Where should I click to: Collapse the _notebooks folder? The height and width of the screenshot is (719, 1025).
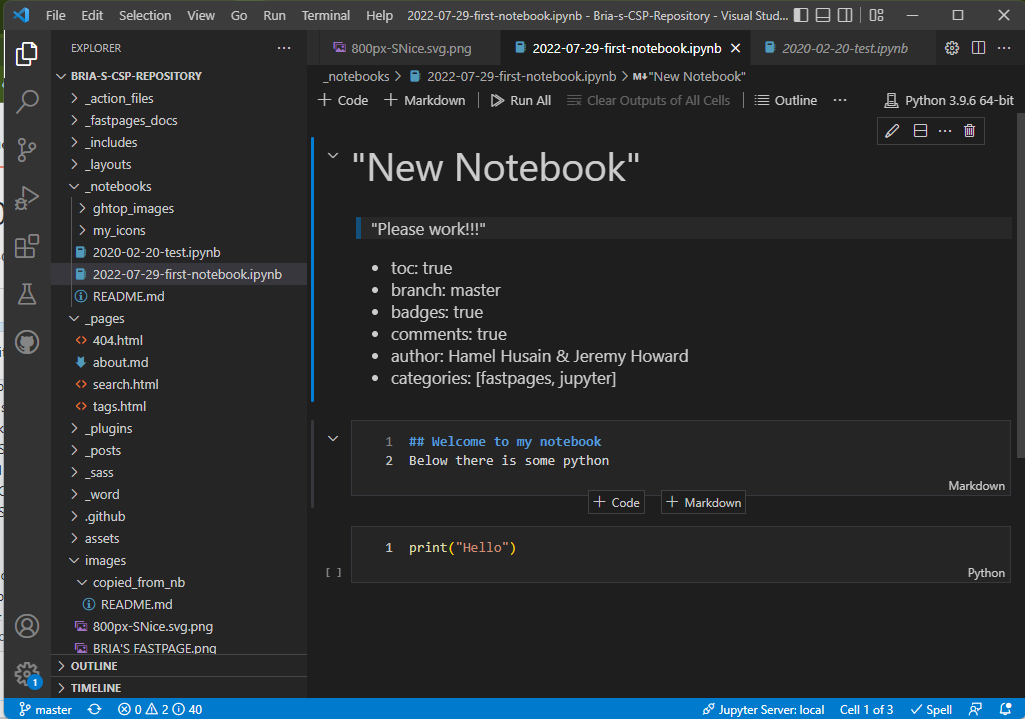[73, 186]
